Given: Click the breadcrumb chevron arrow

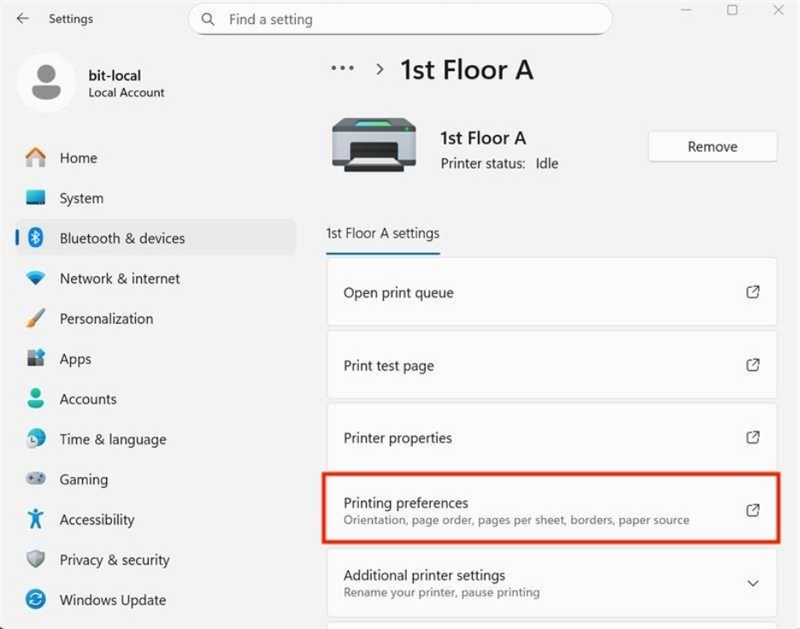Looking at the screenshot, I should [380, 69].
